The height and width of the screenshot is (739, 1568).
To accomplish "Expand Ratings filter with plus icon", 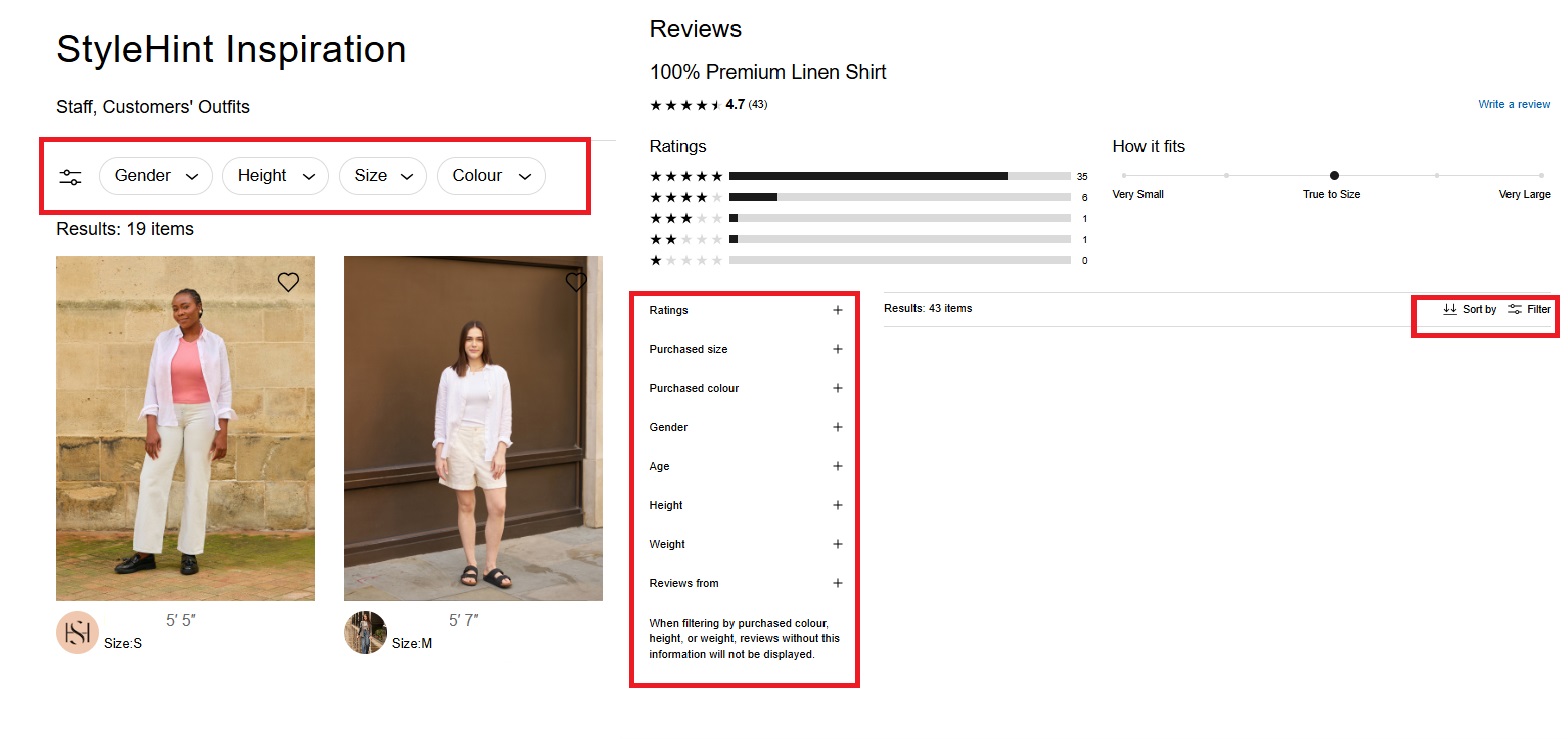I will pyautogui.click(x=838, y=310).
